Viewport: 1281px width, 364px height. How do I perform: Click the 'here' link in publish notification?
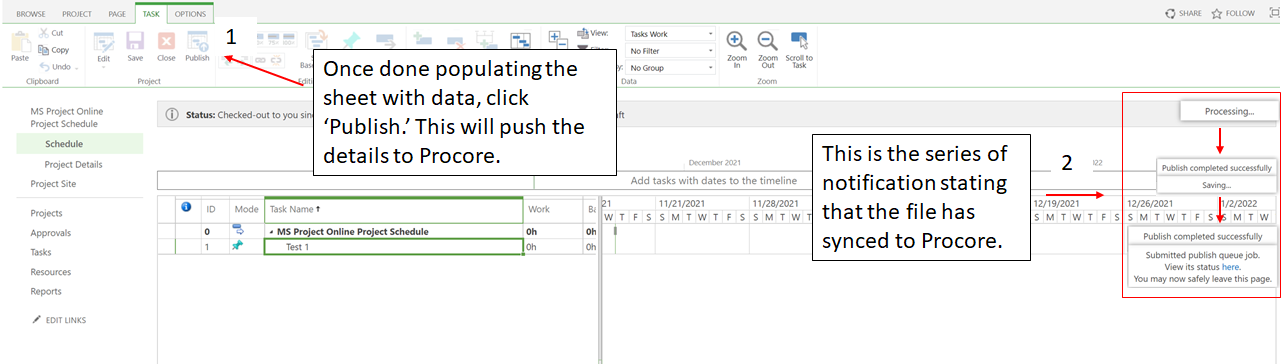pos(1231,267)
